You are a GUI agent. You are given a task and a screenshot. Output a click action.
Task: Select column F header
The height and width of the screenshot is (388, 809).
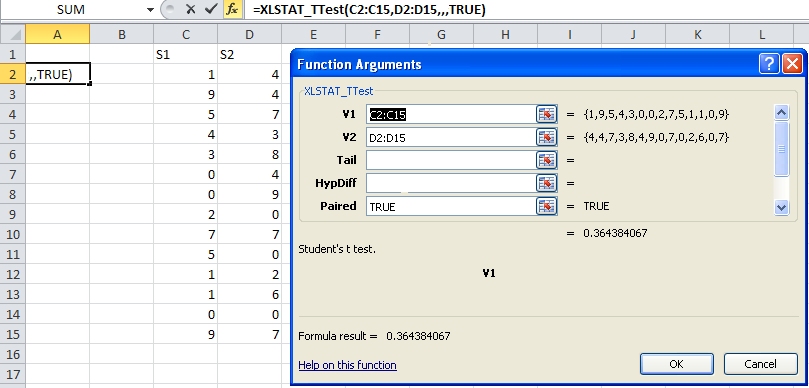(377, 35)
